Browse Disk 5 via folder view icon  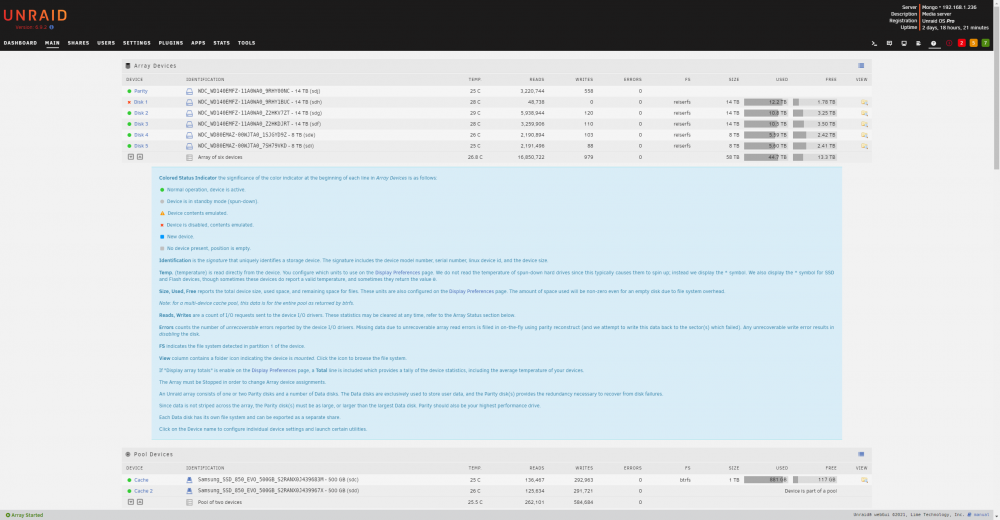click(x=864, y=146)
